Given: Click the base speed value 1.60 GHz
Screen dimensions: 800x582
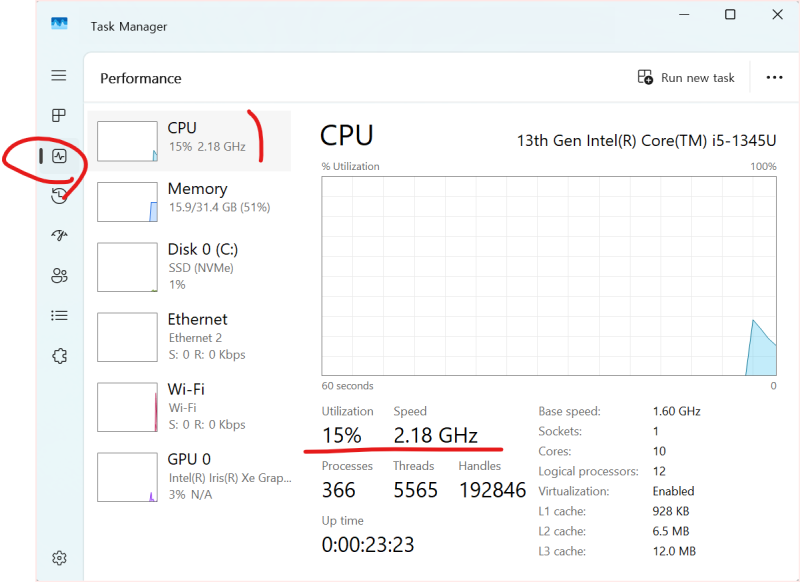Looking at the screenshot, I should click(677, 411).
